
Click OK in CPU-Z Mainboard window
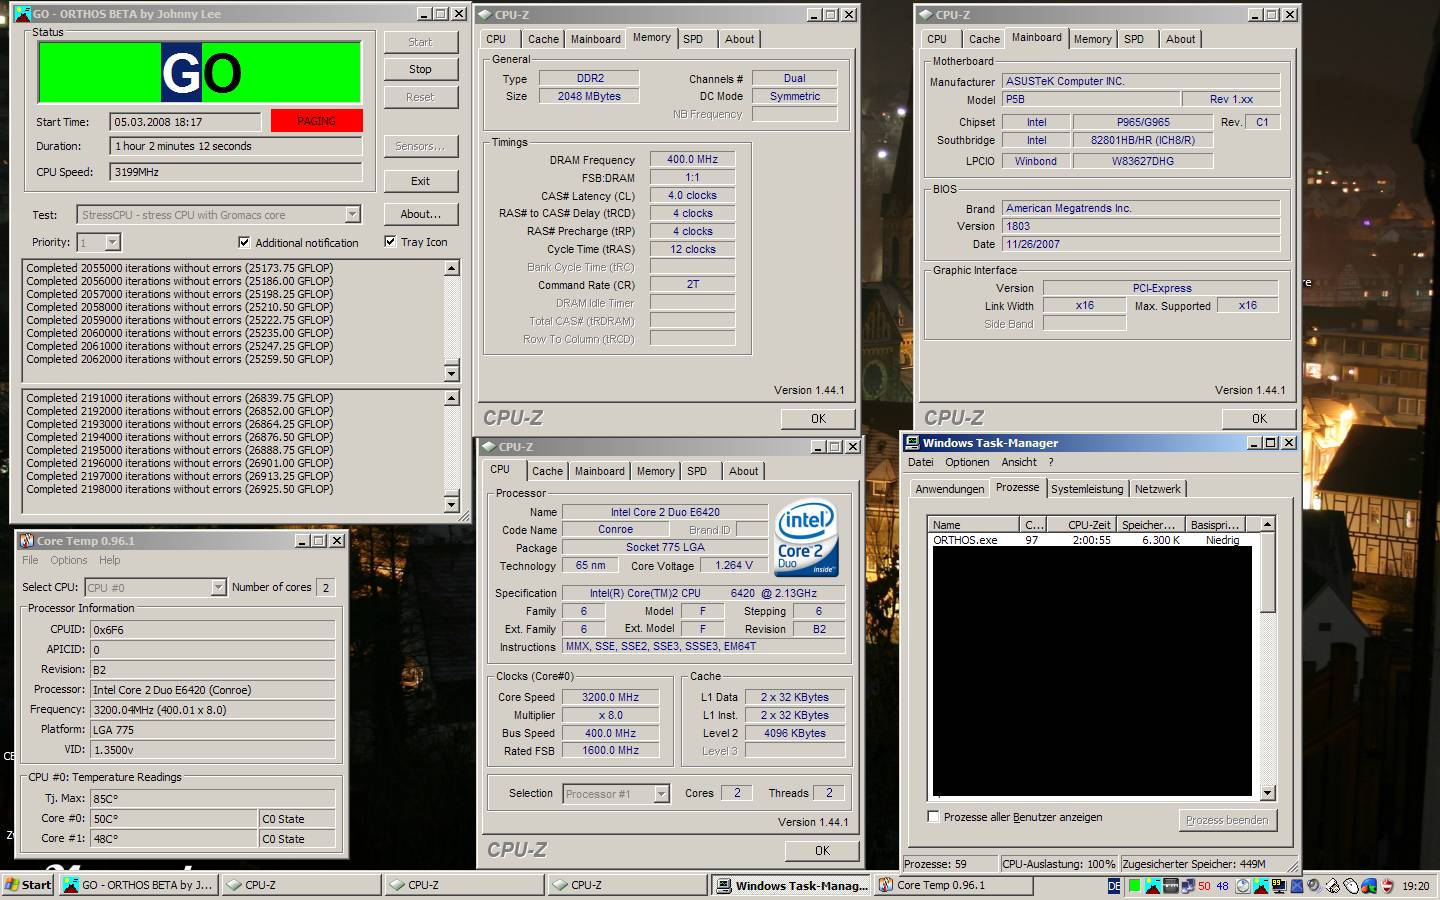point(1259,419)
